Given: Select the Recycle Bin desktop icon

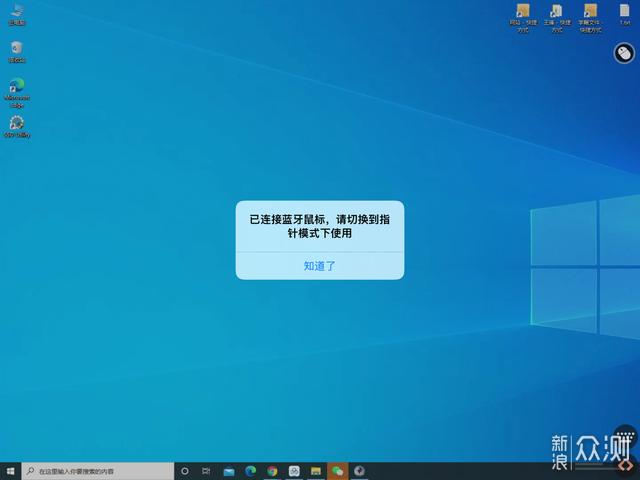Looking at the screenshot, I should tap(17, 52).
